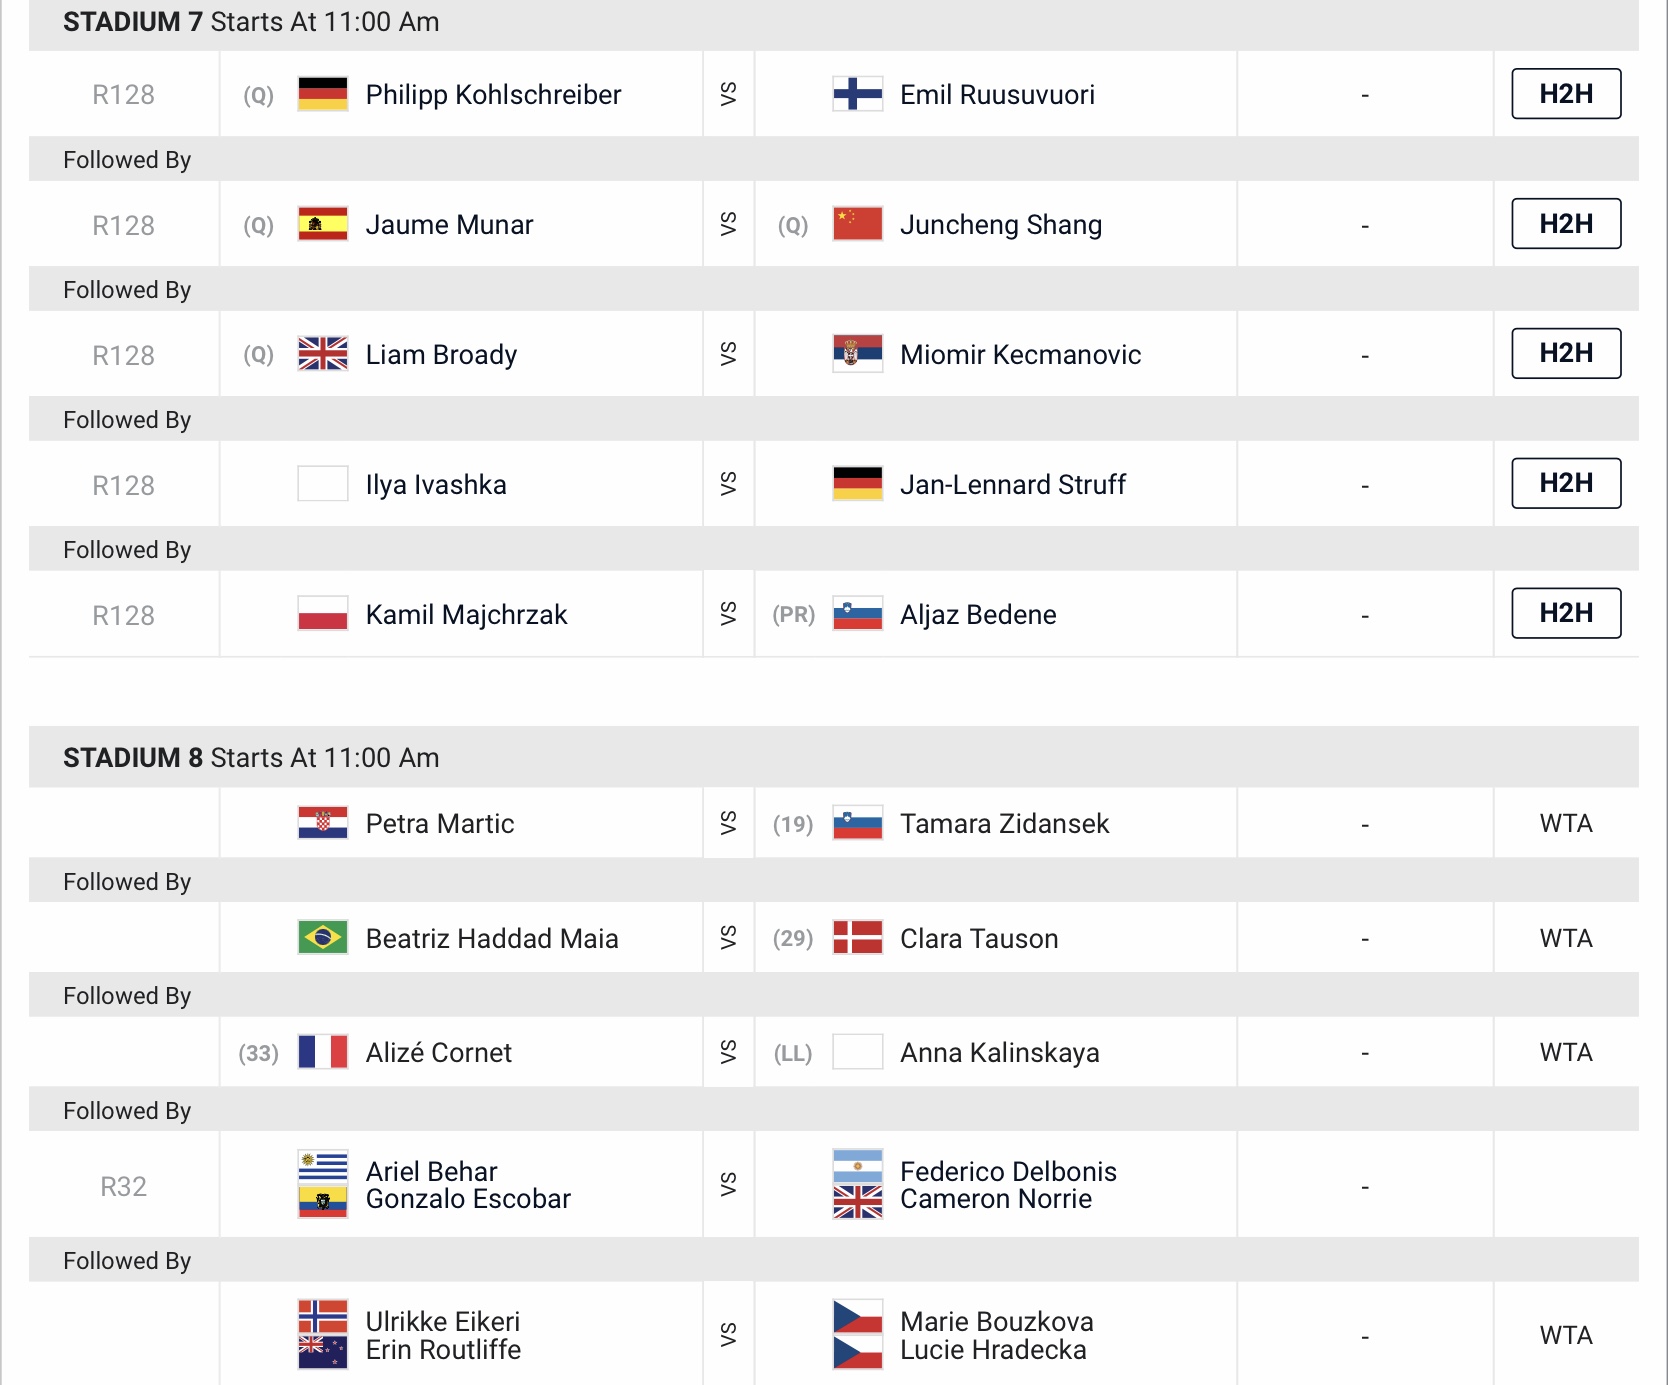Open Cameron Norrie player name
The width and height of the screenshot is (1668, 1385).
pos(996,1199)
